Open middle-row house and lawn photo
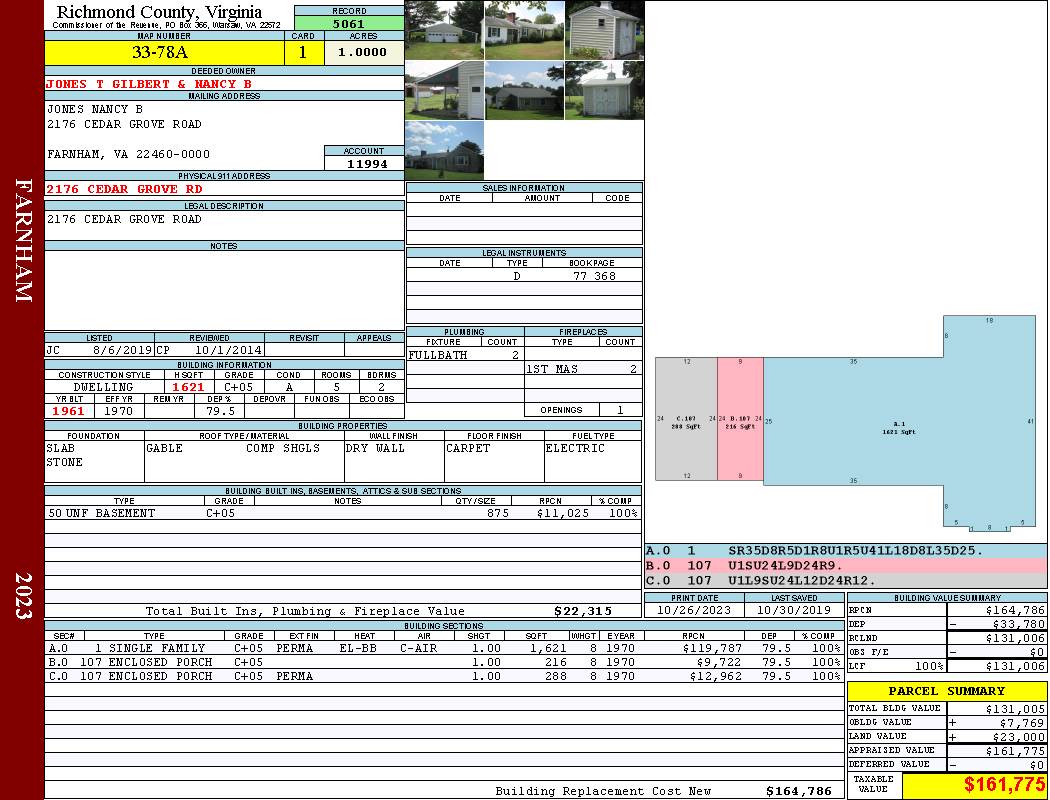The width and height of the screenshot is (1050, 800). [524, 90]
